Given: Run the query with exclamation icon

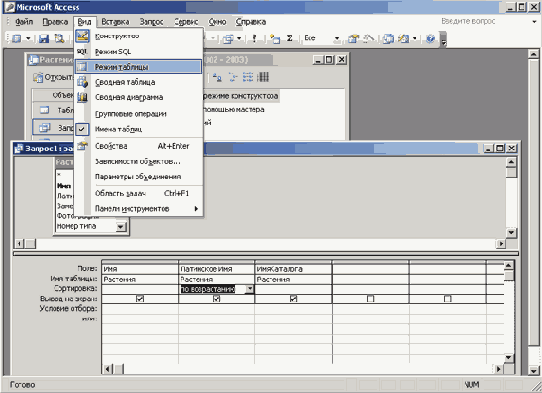Looking at the screenshot, I should coord(254,38).
